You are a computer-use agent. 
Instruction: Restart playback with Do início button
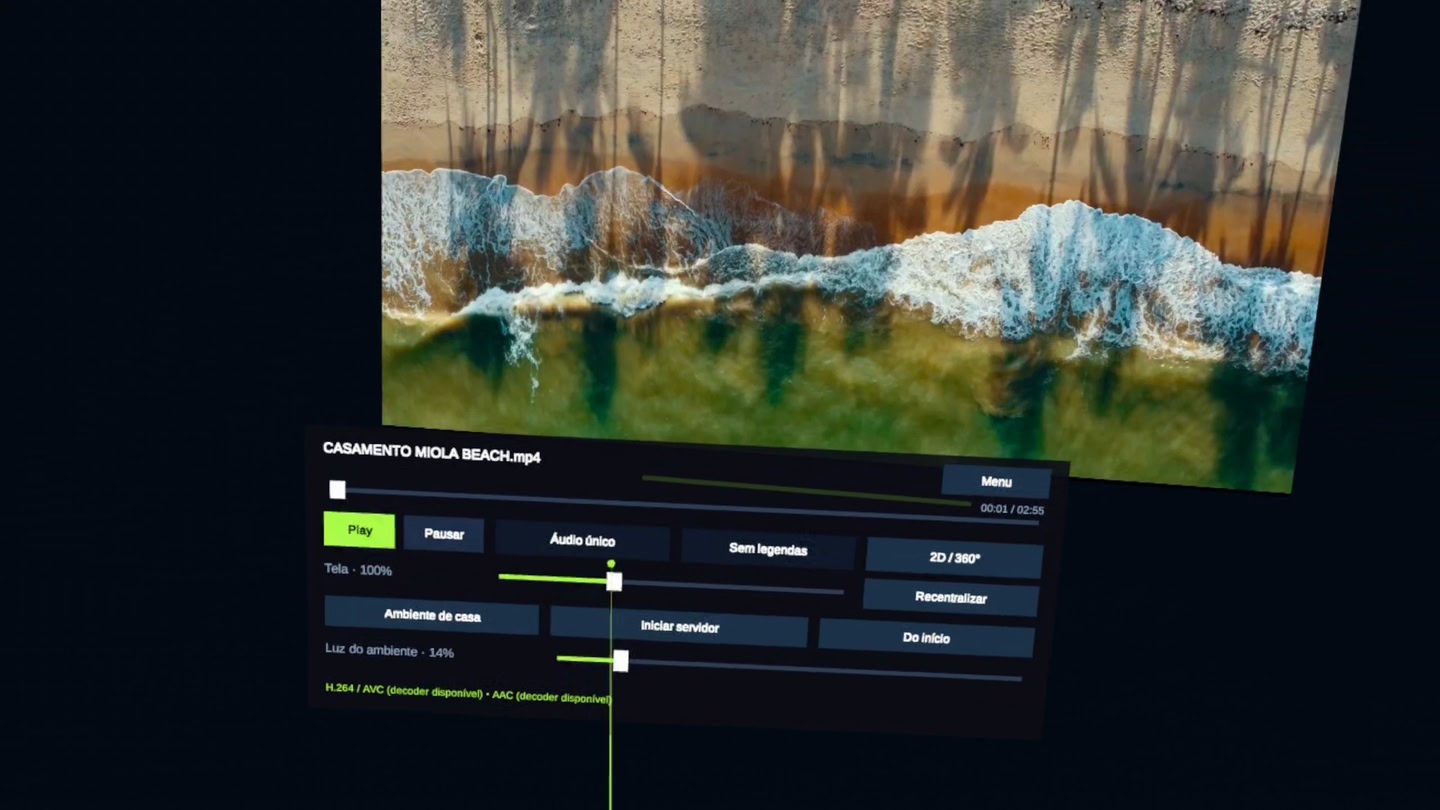(x=926, y=637)
